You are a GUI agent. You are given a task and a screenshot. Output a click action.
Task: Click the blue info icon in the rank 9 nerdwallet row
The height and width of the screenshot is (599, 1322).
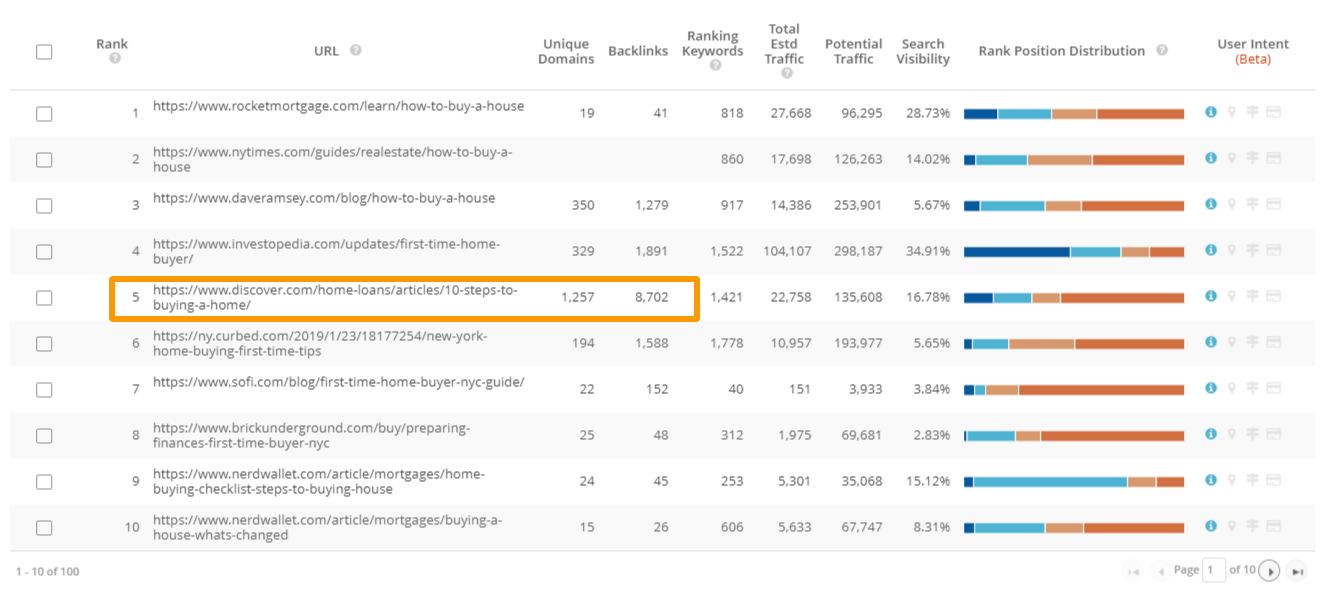pos(1211,481)
